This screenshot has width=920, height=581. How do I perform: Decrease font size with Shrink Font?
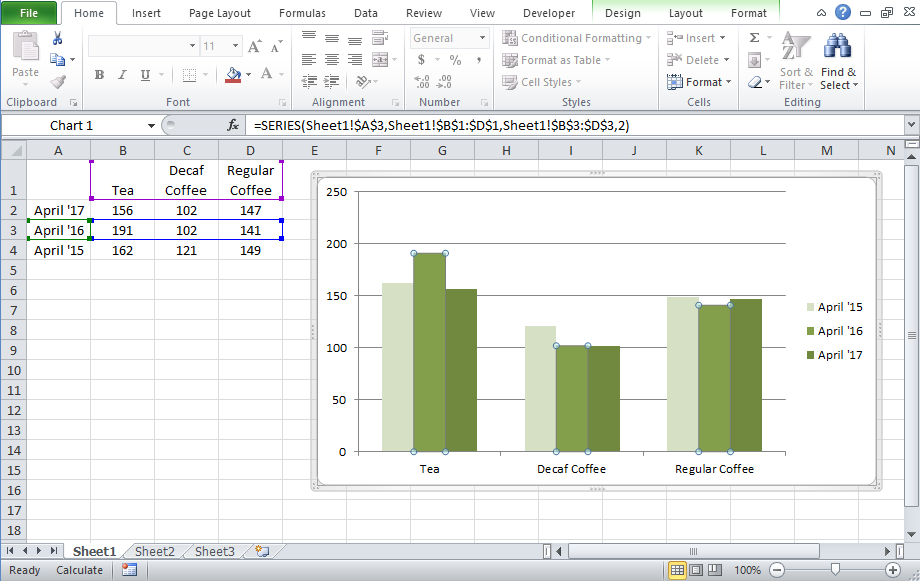pos(276,46)
